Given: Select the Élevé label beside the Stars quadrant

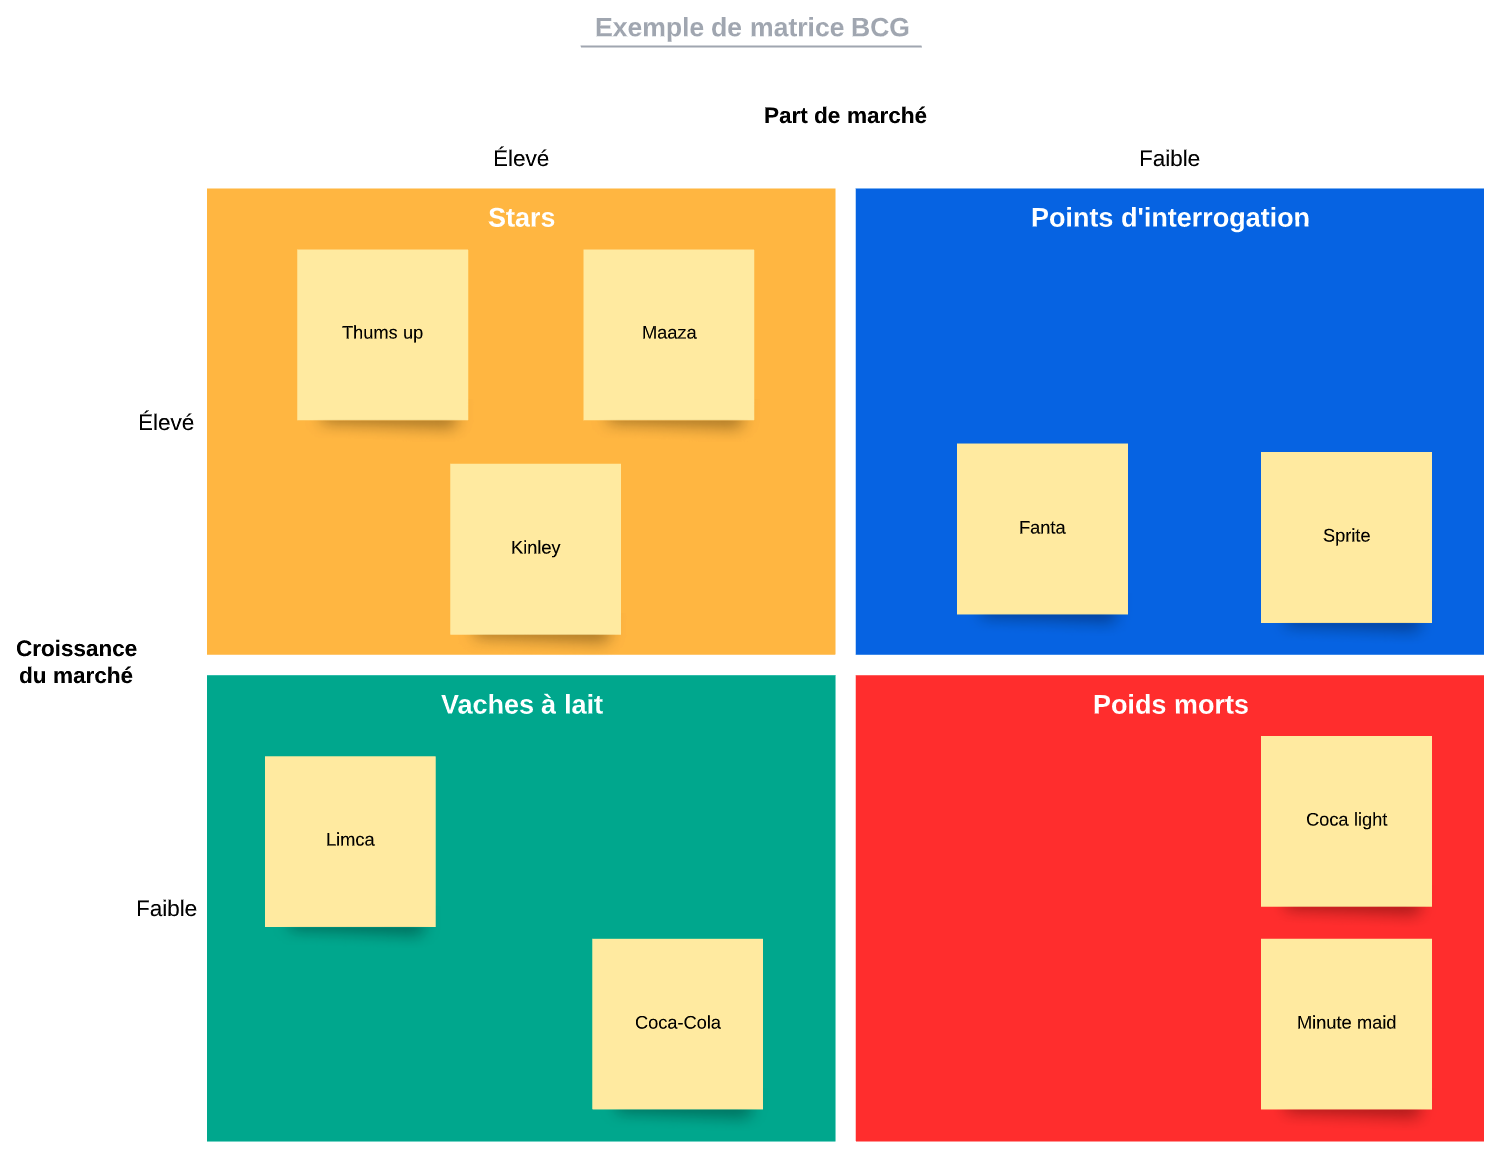Looking at the screenshot, I should click(166, 423).
